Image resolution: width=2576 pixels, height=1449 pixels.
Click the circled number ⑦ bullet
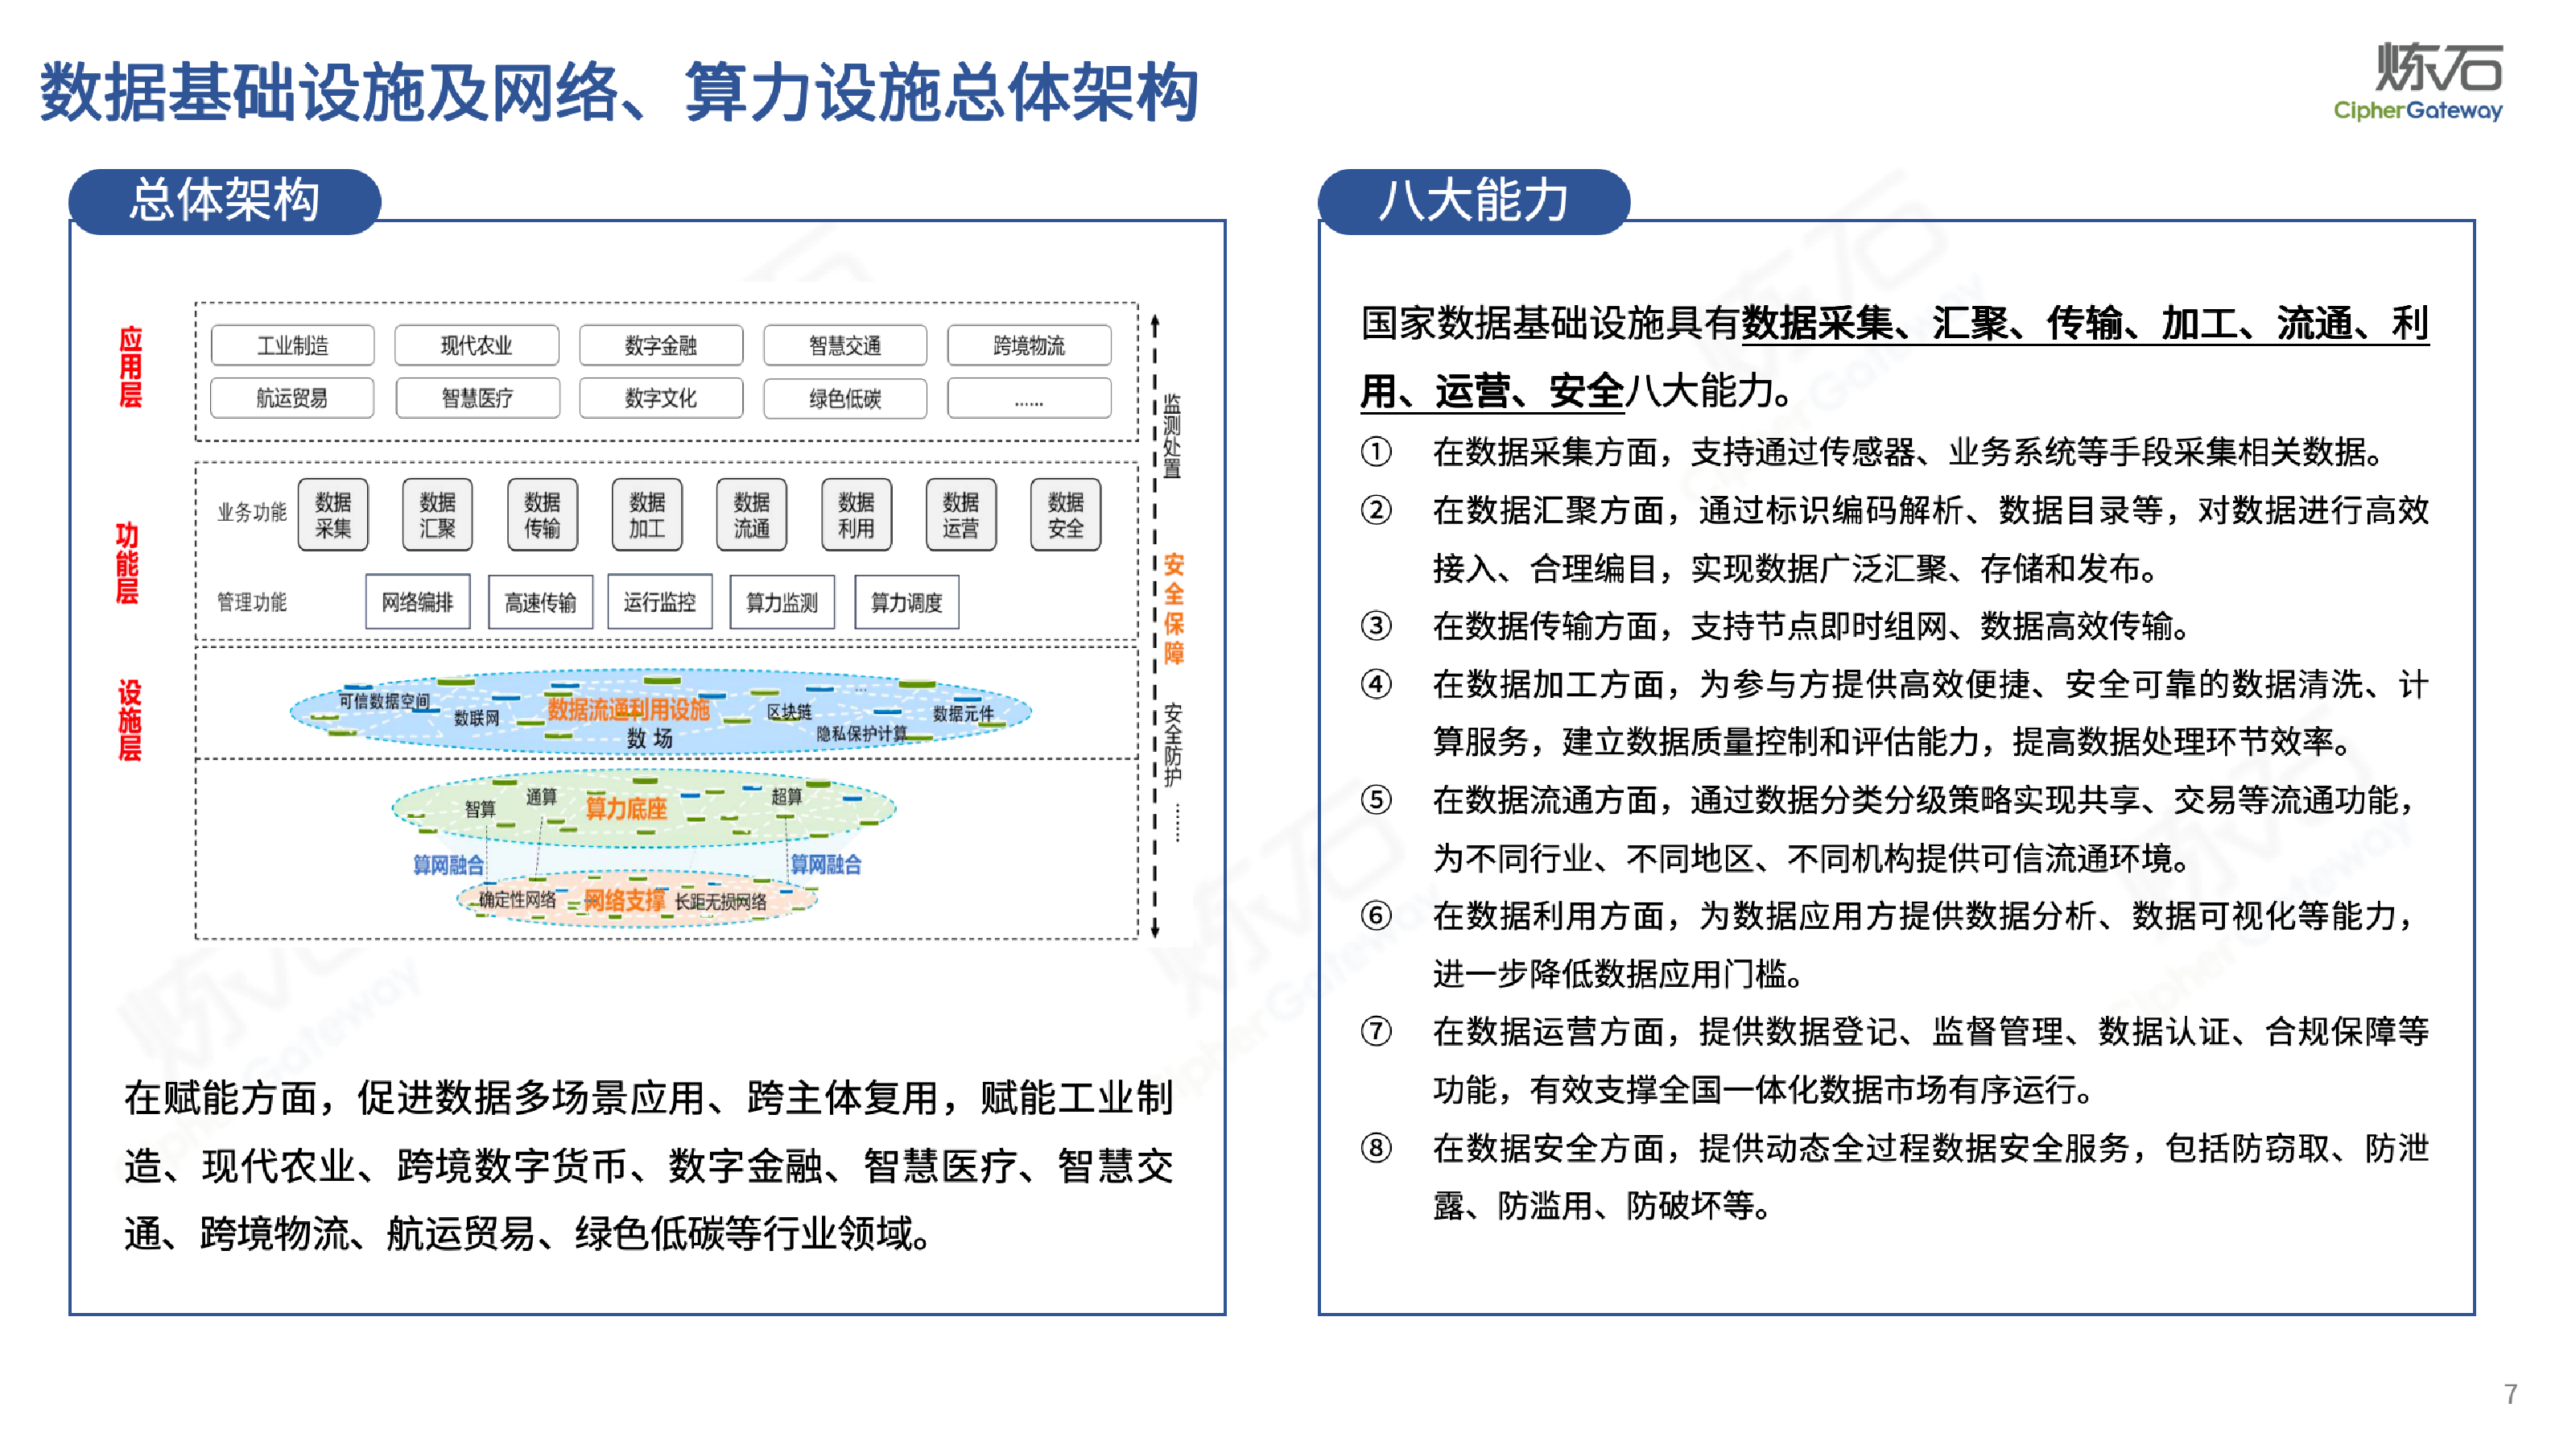[x=1376, y=1031]
